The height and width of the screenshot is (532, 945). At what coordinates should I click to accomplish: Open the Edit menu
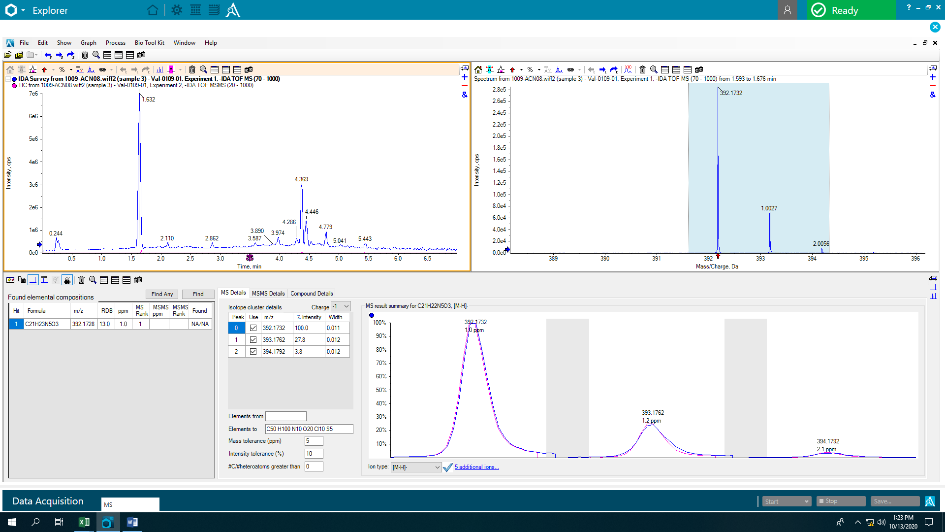pyautogui.click(x=43, y=43)
